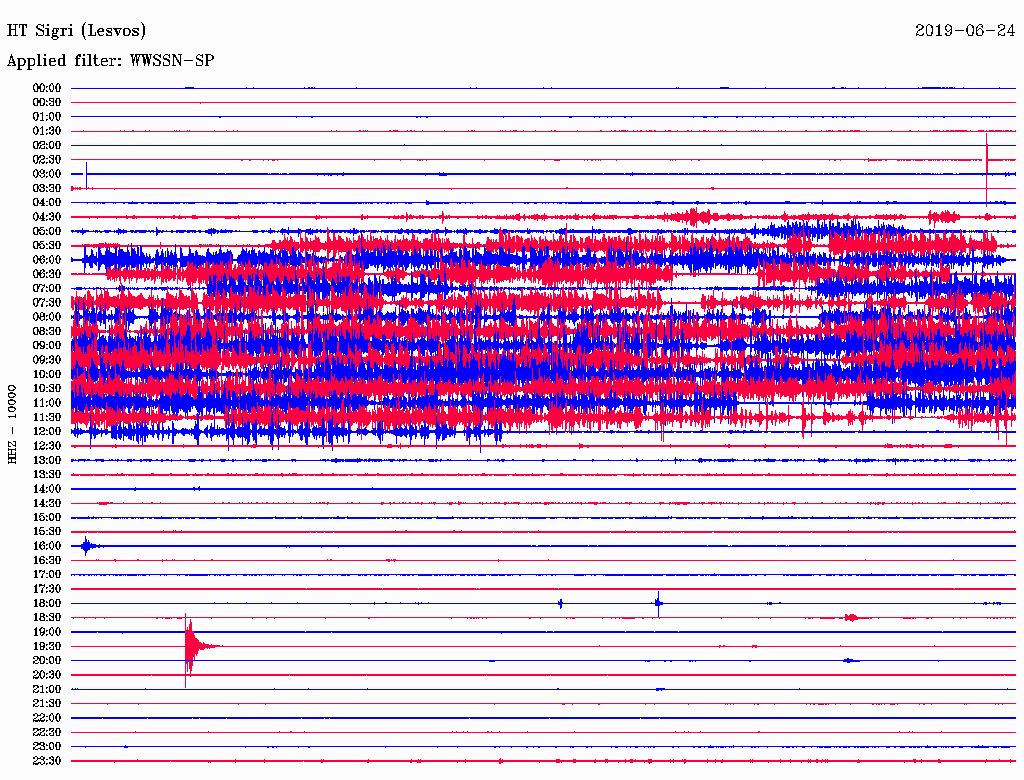1024x780 pixels.
Task: Select the 01:00 time label
Action: pos(47,117)
